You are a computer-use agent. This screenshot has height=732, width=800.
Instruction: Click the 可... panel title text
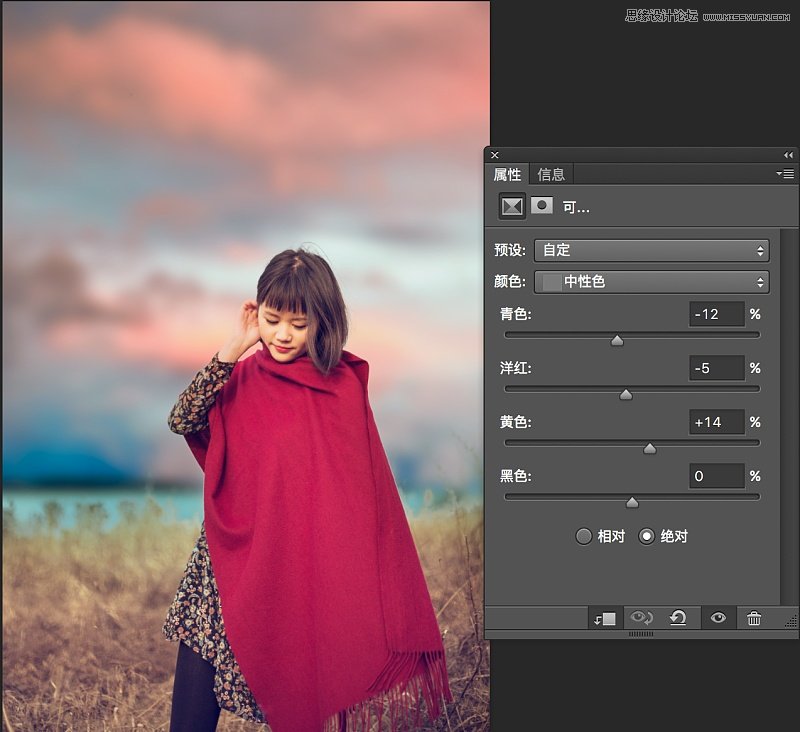tap(576, 207)
